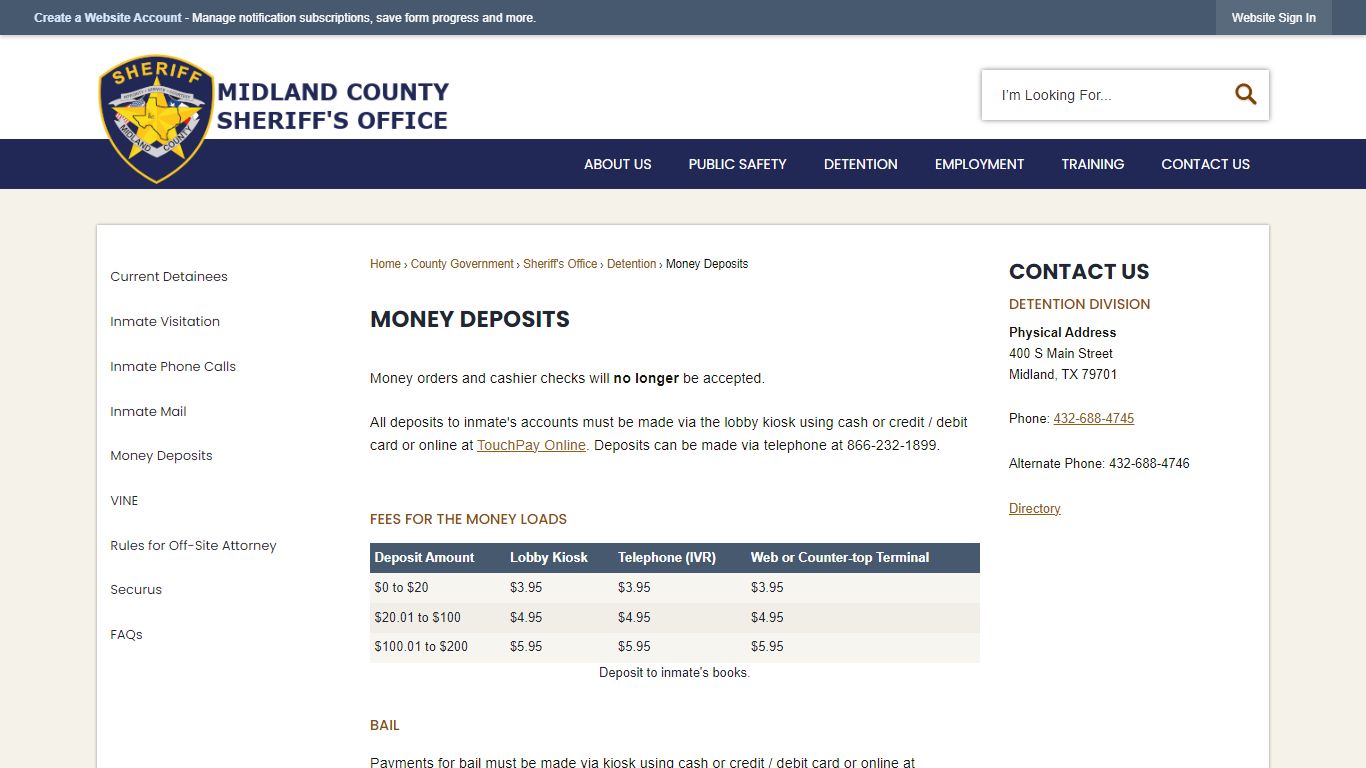Viewport: 1366px width, 768px height.
Task: Open VINE sidebar link
Action: (x=124, y=501)
